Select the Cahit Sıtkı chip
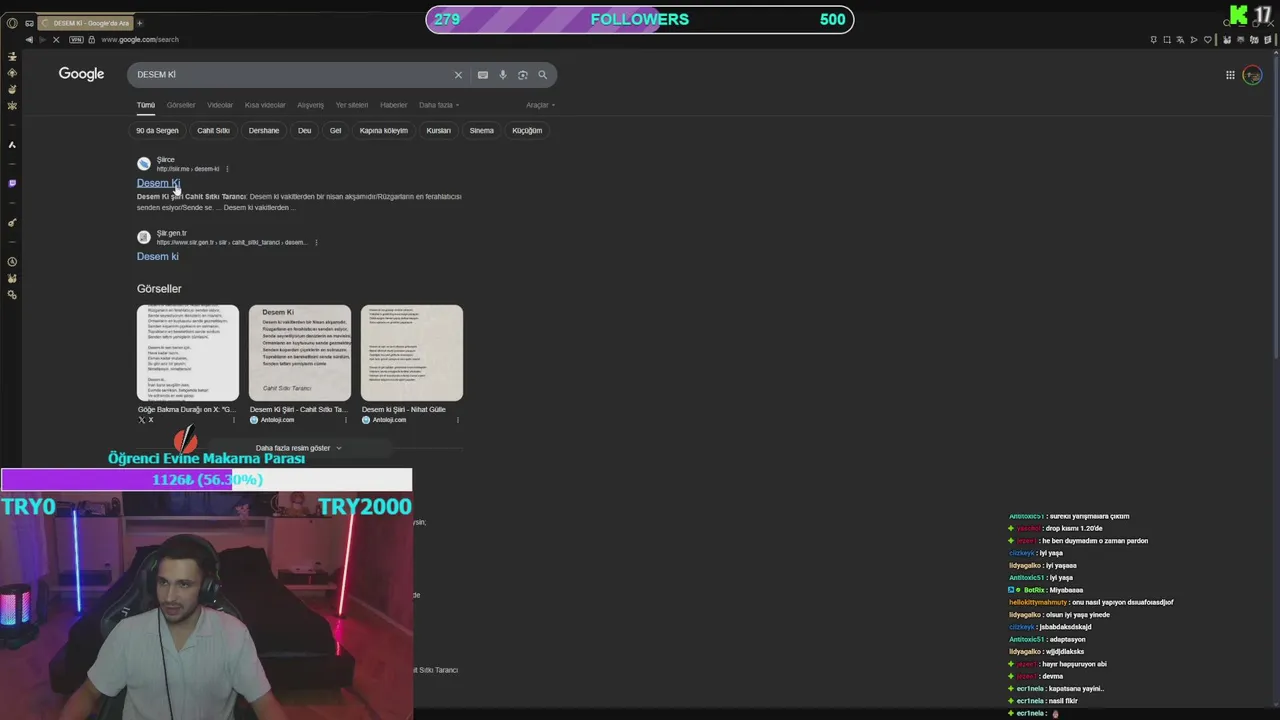The width and height of the screenshot is (1280, 720). tap(213, 130)
